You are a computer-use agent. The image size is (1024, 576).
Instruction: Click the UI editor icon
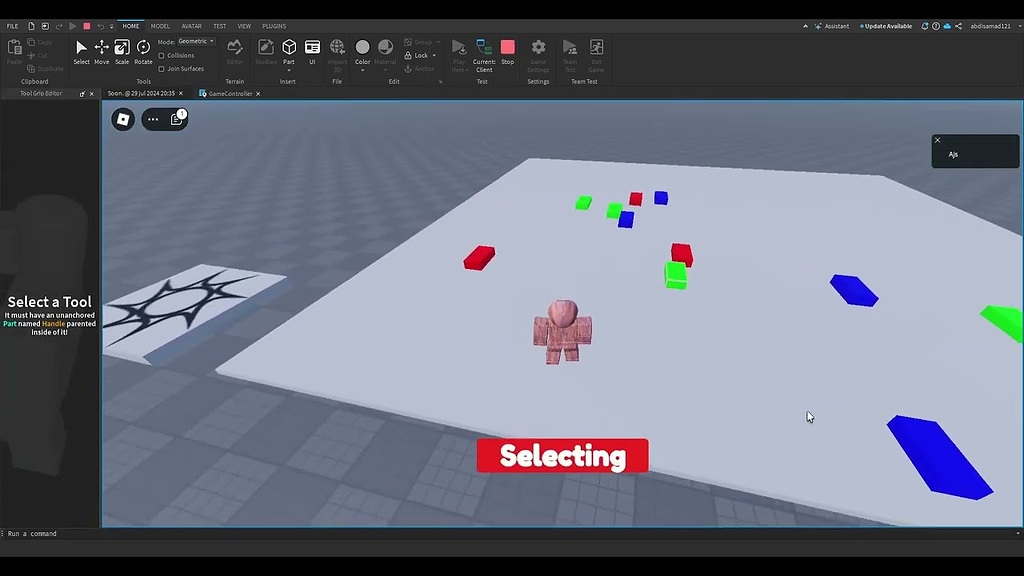(x=312, y=47)
